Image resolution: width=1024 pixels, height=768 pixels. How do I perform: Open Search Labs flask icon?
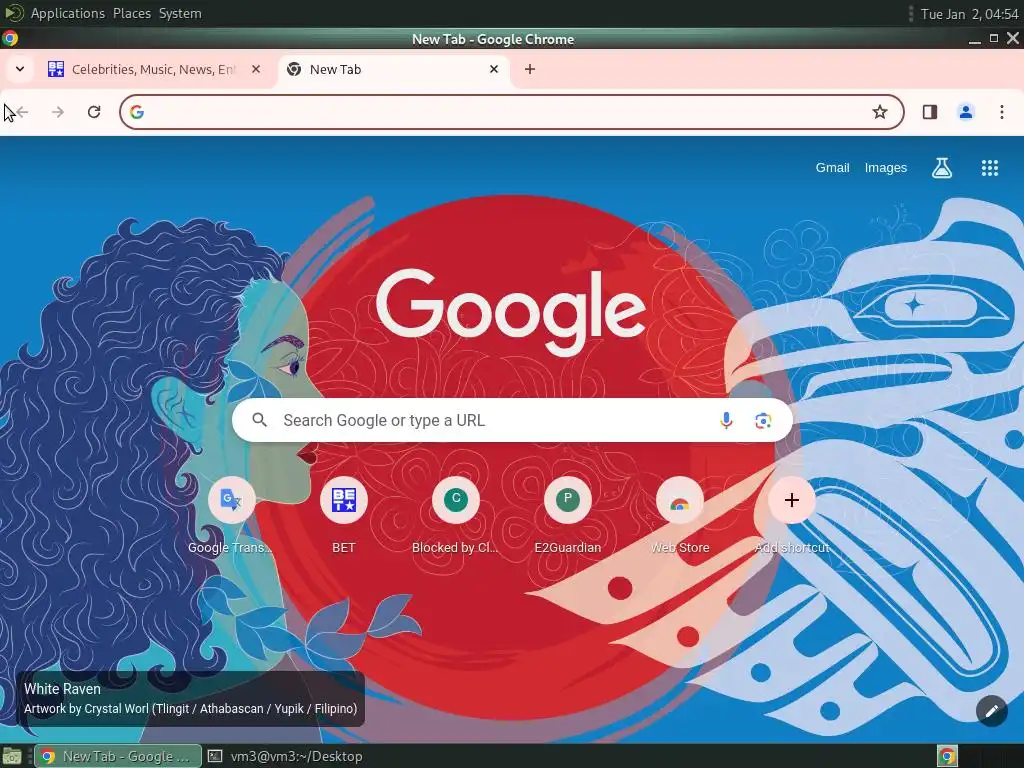(x=941, y=168)
